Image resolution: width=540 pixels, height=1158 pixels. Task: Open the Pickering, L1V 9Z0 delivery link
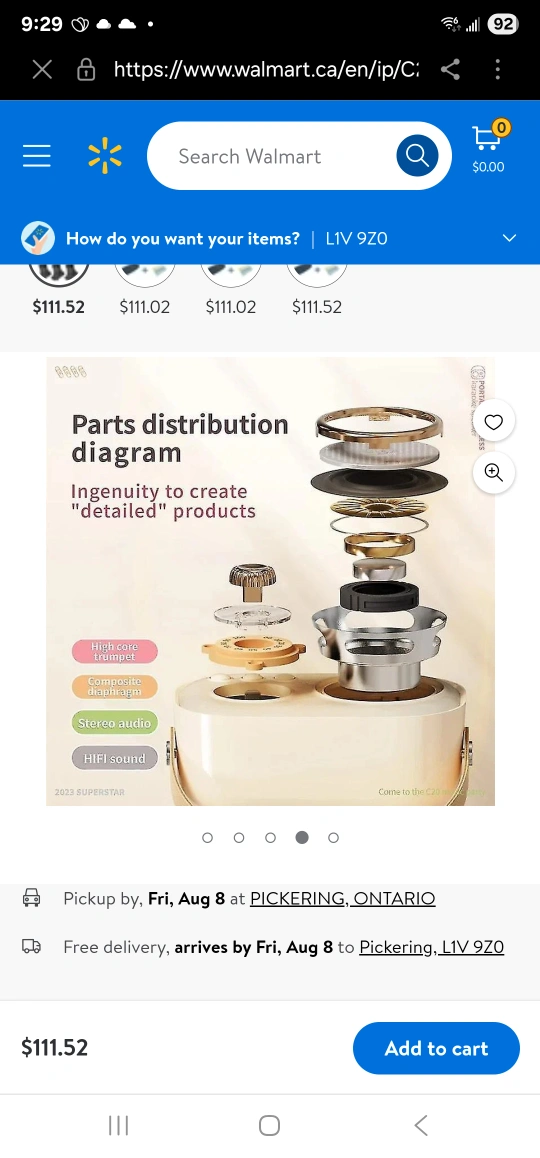click(x=431, y=947)
